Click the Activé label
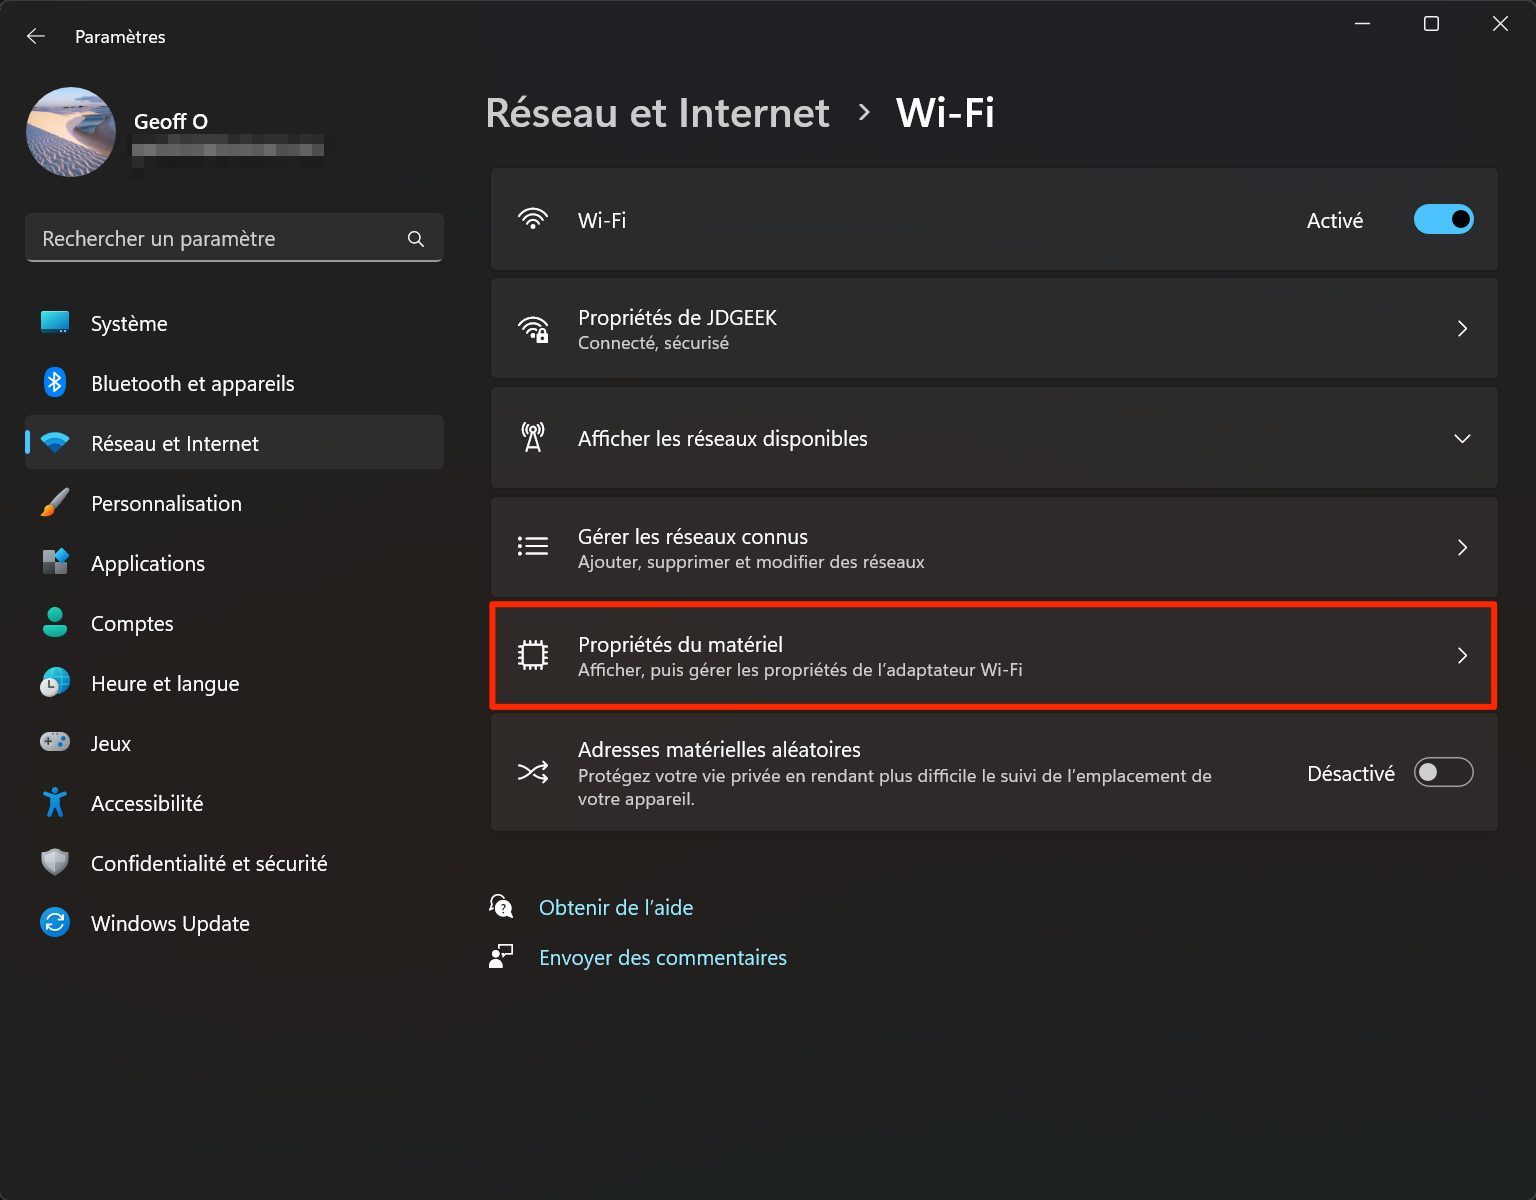The image size is (1536, 1200). [x=1335, y=220]
